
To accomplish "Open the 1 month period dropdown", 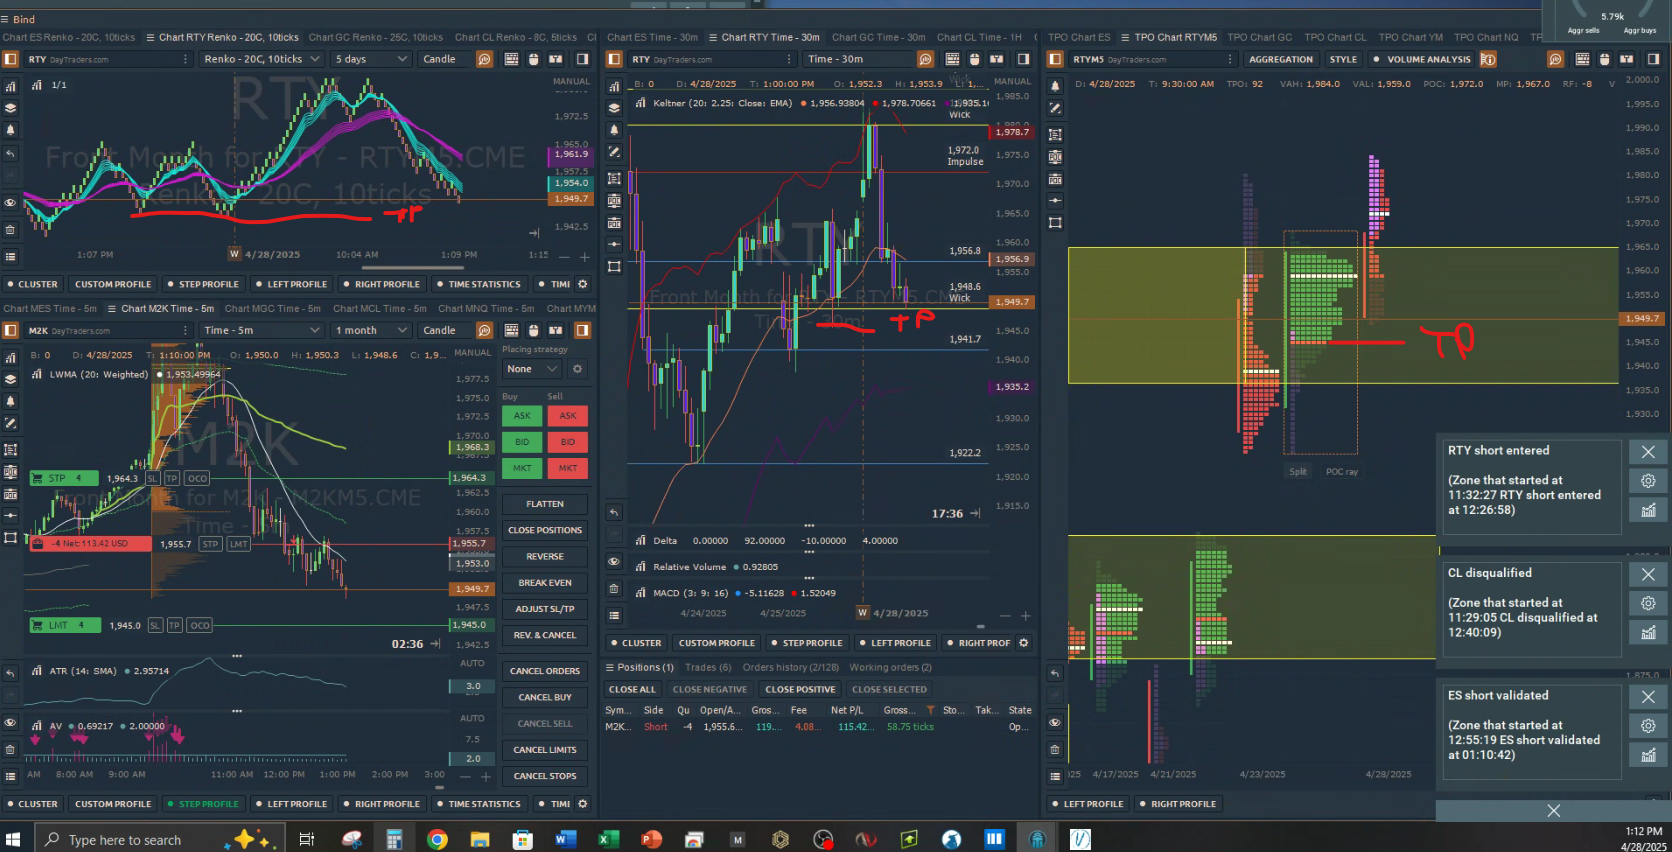I will pyautogui.click(x=372, y=330).
